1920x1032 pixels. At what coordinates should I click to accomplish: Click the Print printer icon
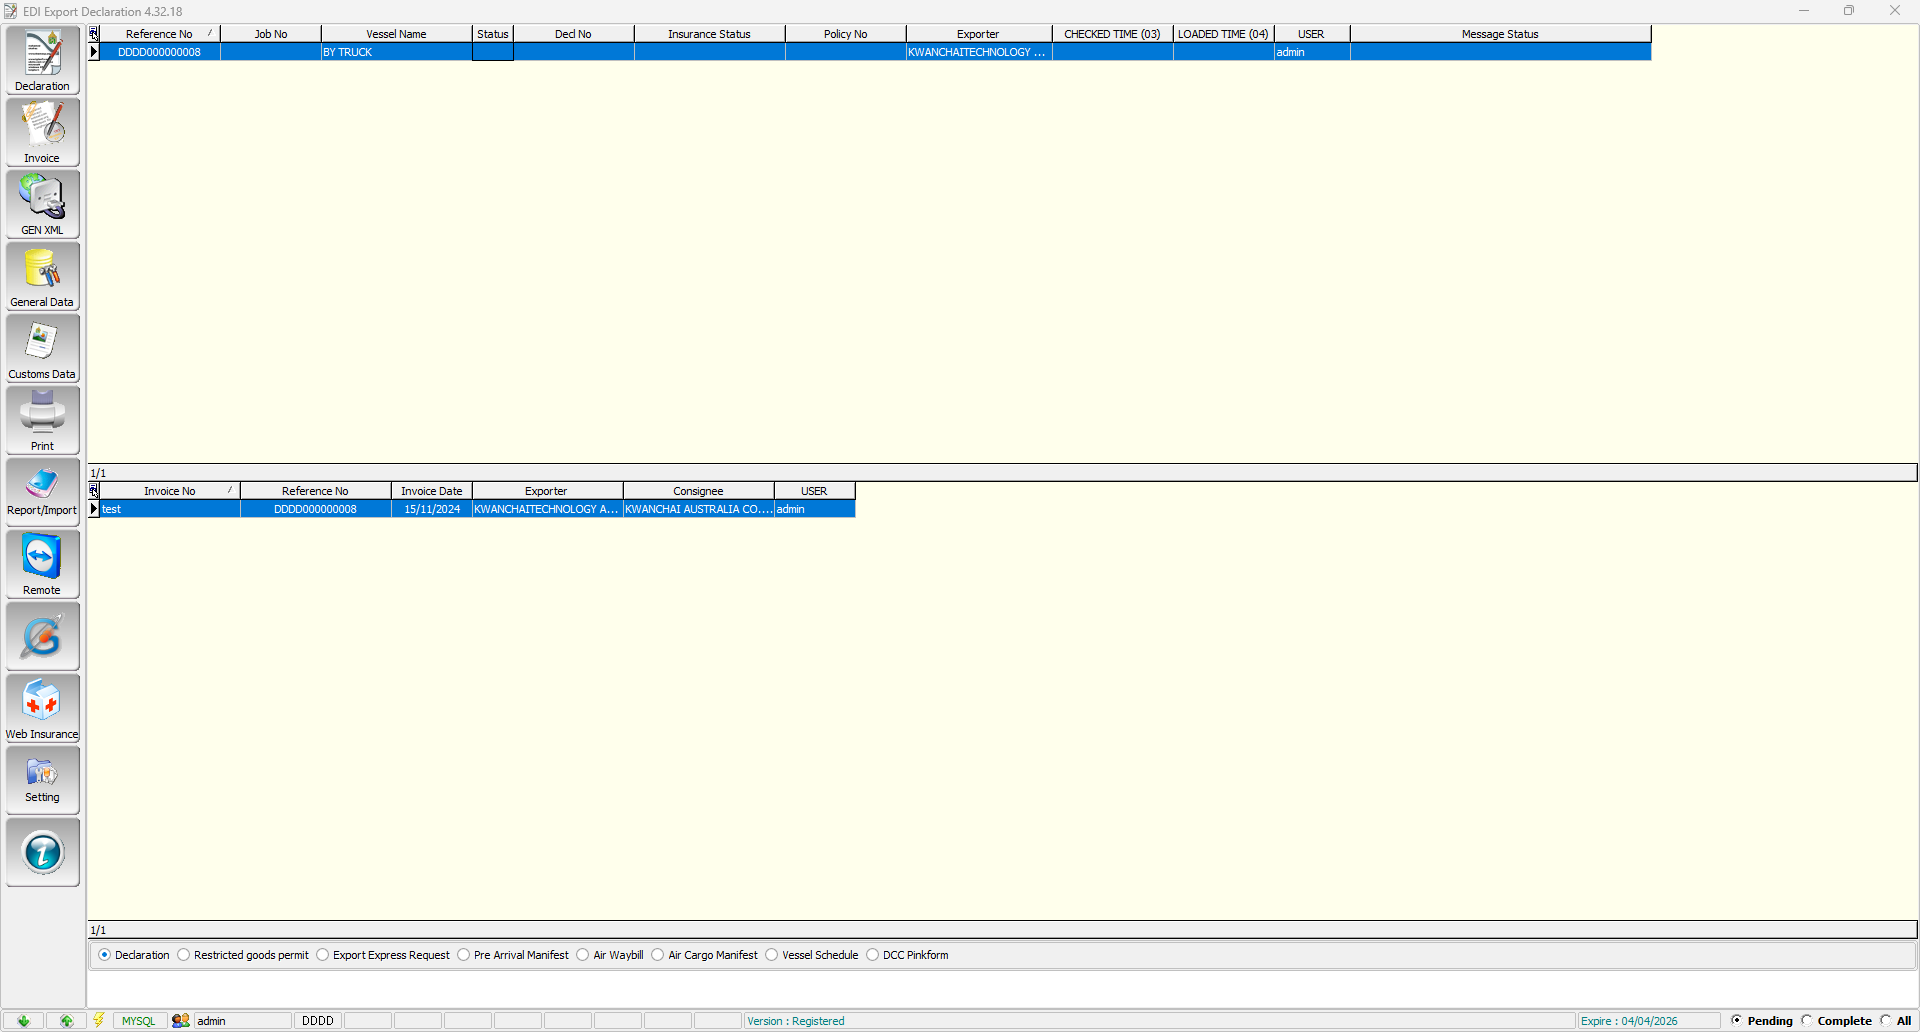(42, 420)
